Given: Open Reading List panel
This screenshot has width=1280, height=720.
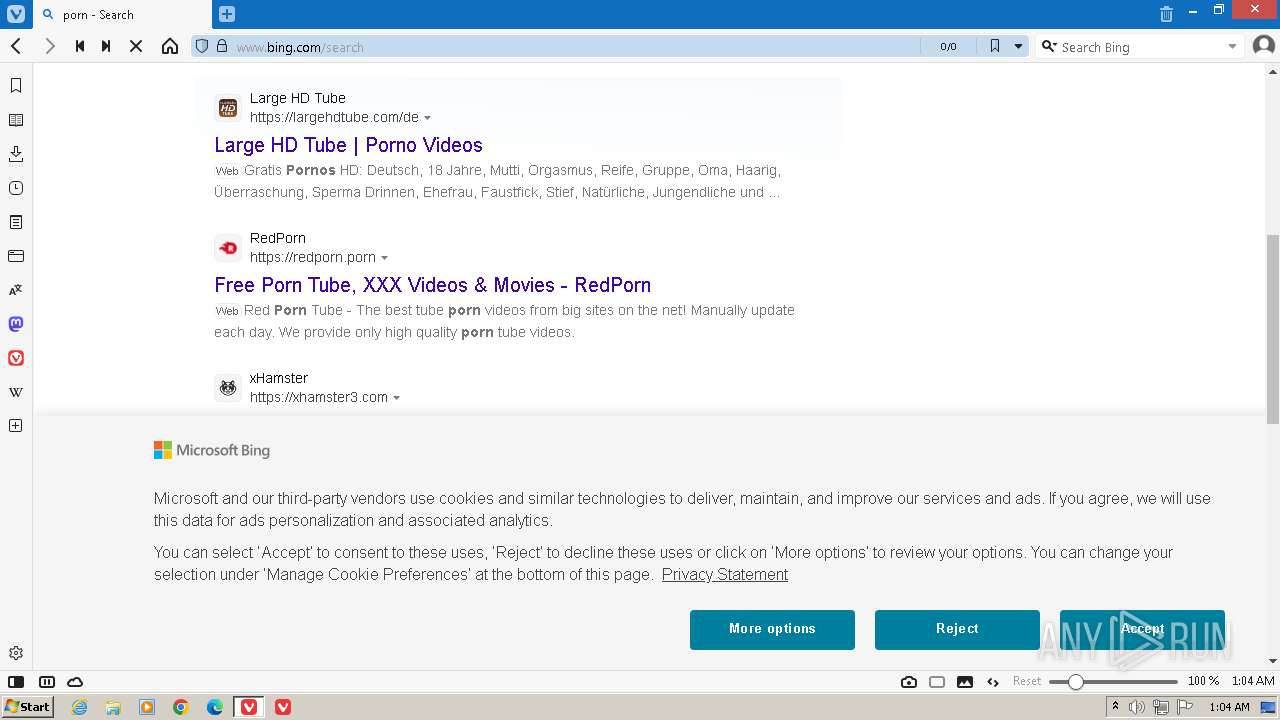Looking at the screenshot, I should tap(16, 120).
